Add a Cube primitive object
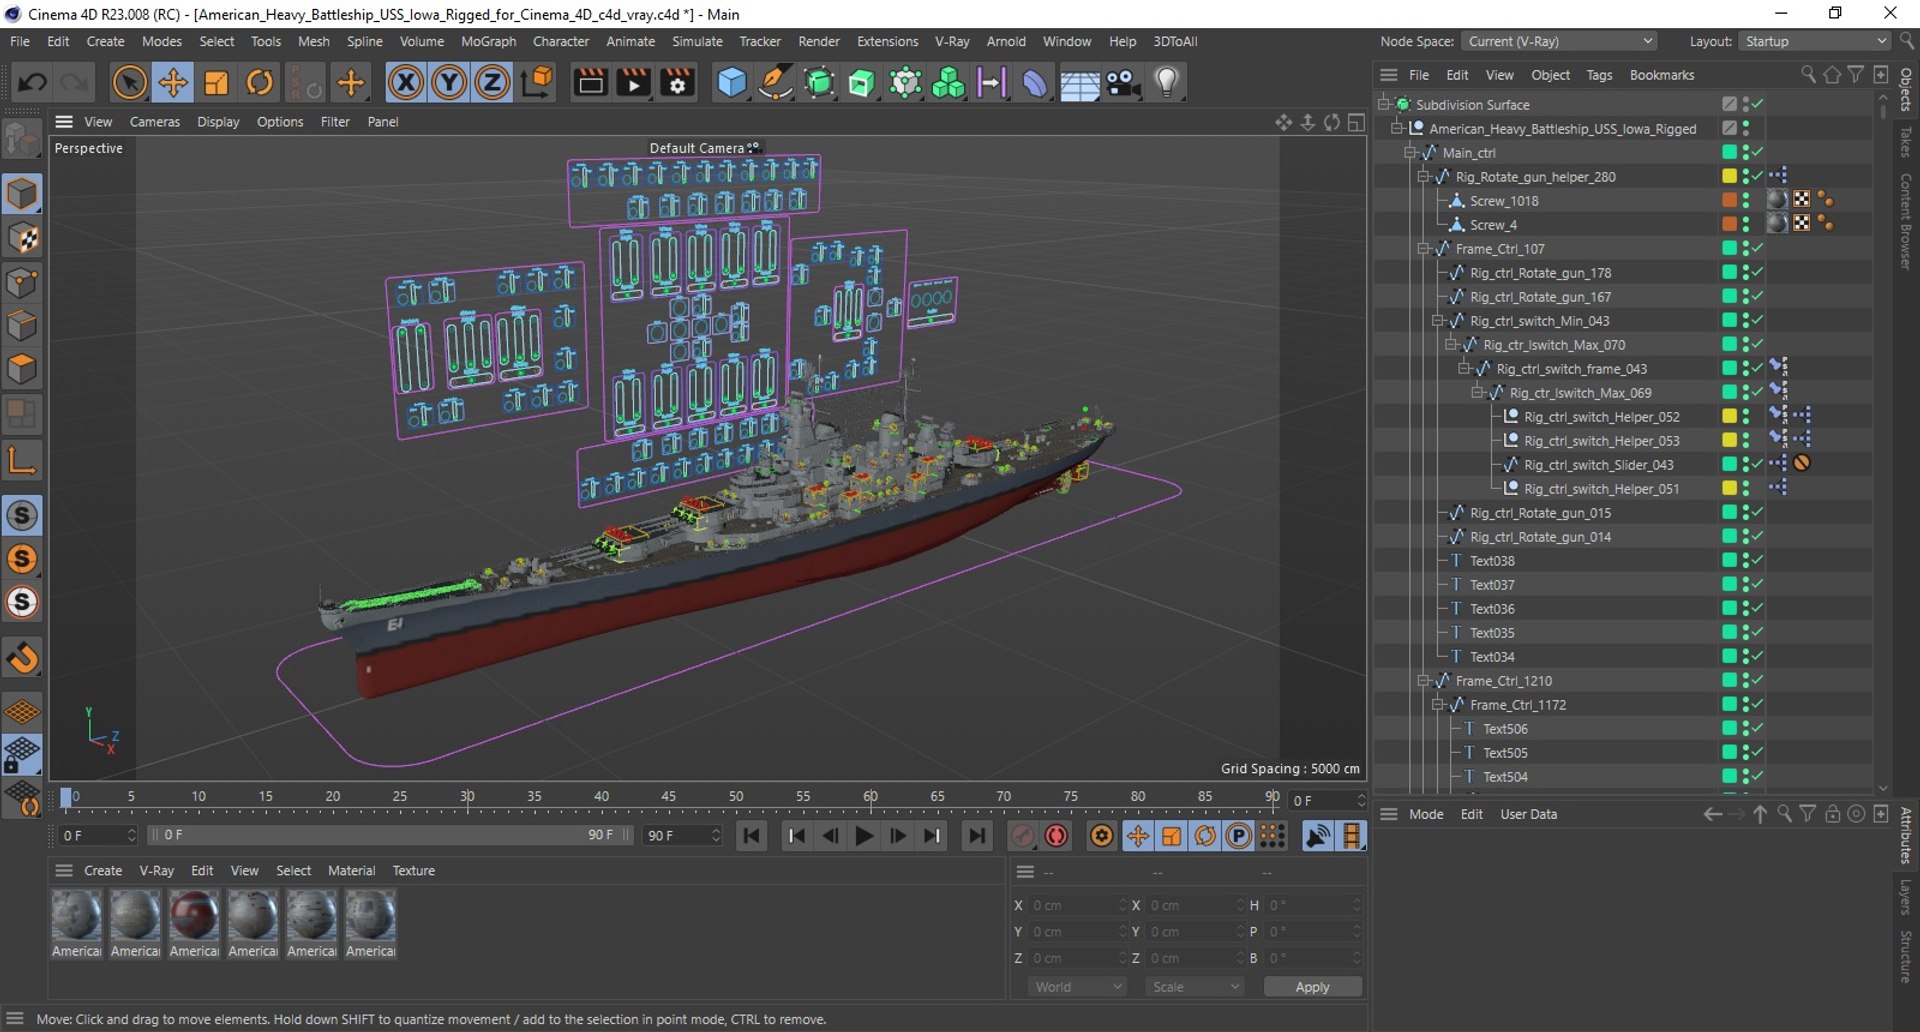 (x=732, y=83)
